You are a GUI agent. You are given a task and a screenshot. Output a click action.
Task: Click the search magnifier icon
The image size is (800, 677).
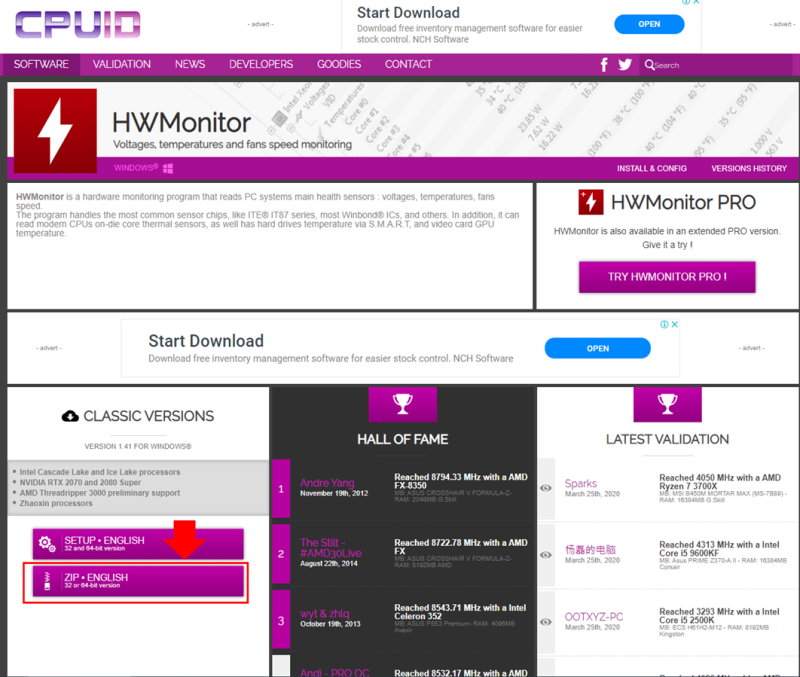tap(649, 65)
